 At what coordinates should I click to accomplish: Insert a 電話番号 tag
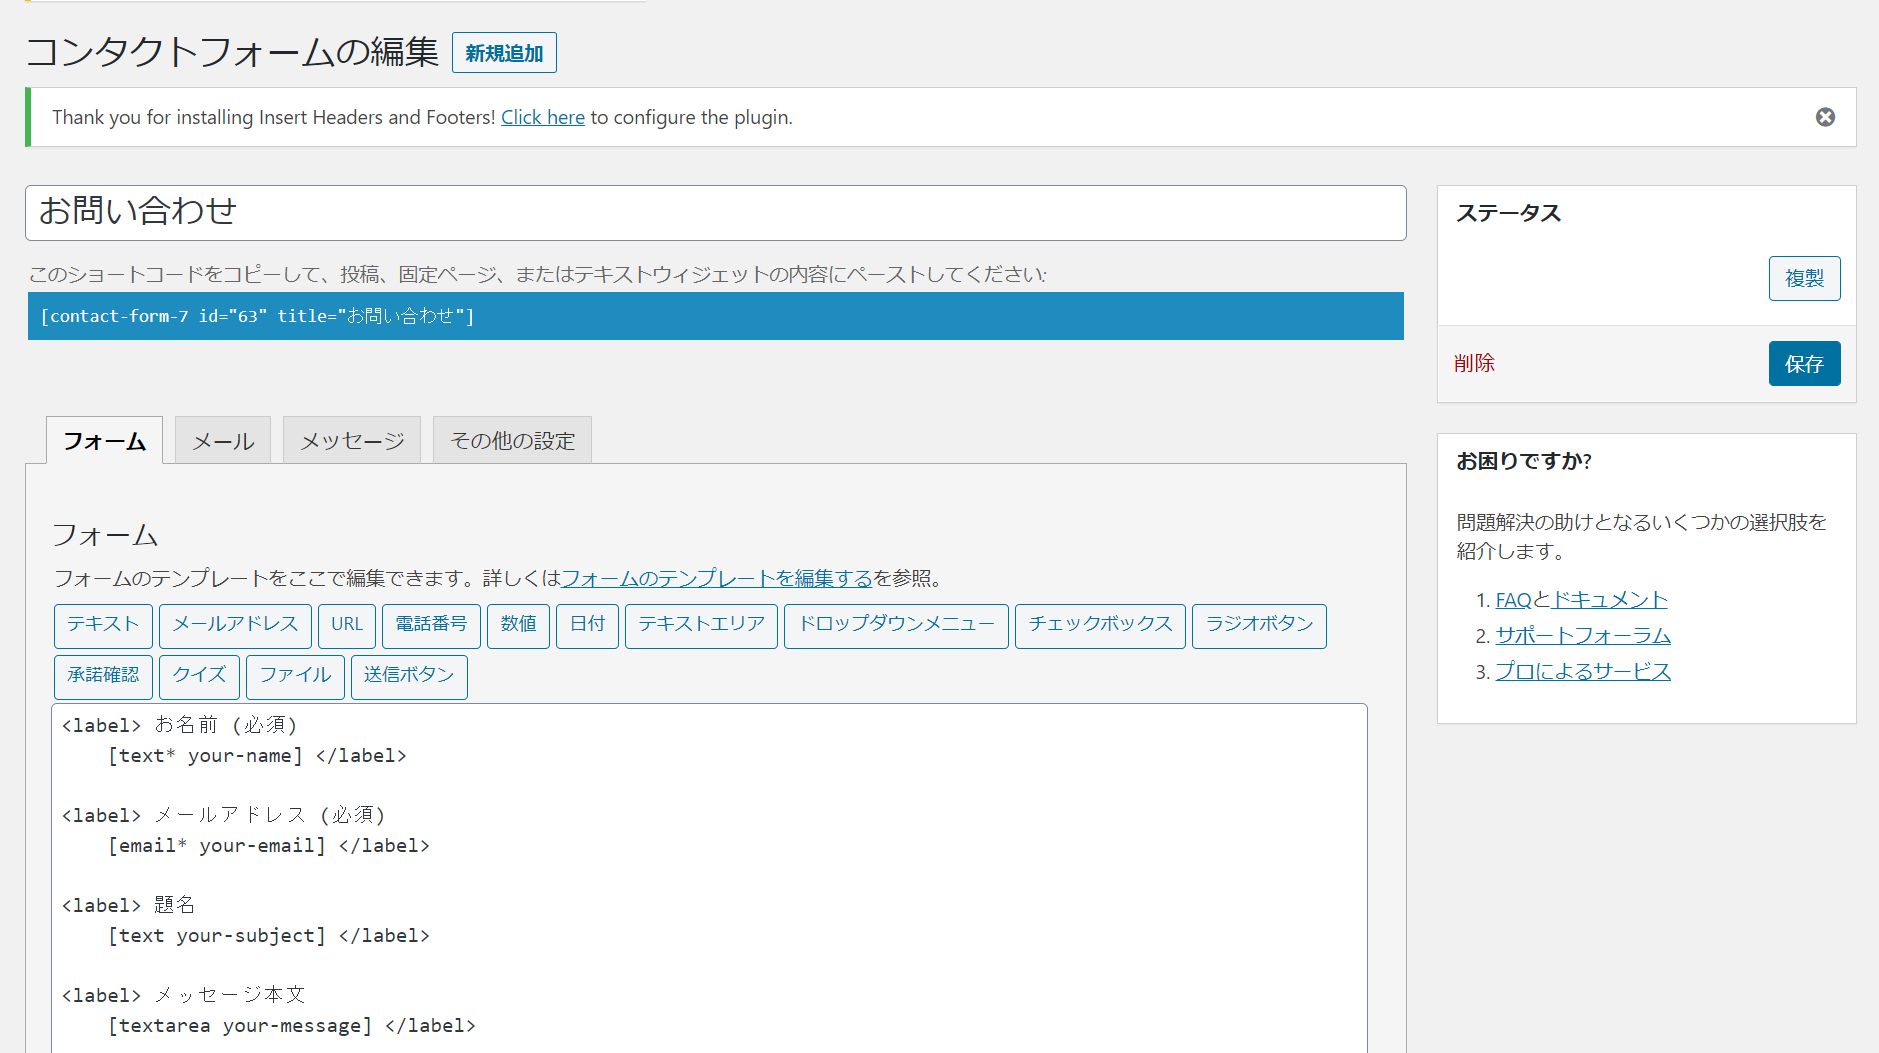(431, 625)
